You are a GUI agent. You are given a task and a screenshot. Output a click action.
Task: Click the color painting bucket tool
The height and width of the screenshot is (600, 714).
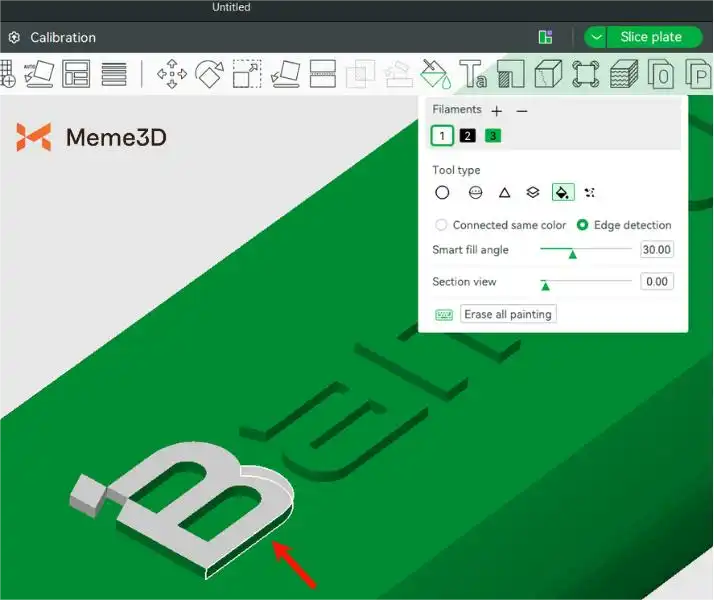click(436, 74)
